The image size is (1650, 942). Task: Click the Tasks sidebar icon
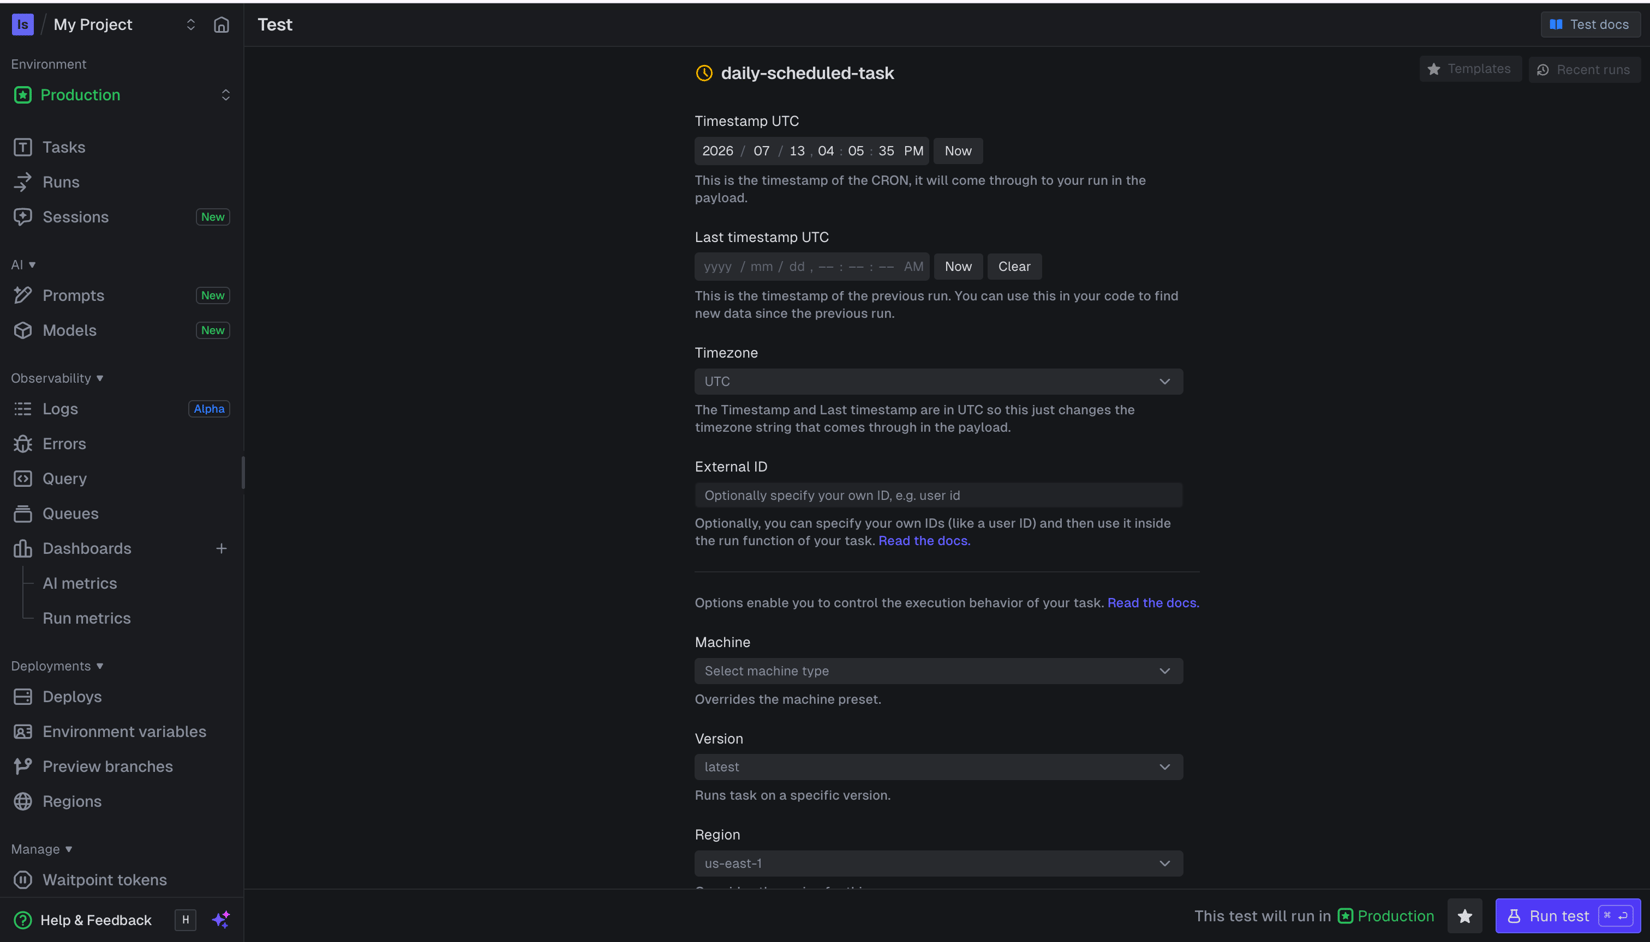pos(23,147)
